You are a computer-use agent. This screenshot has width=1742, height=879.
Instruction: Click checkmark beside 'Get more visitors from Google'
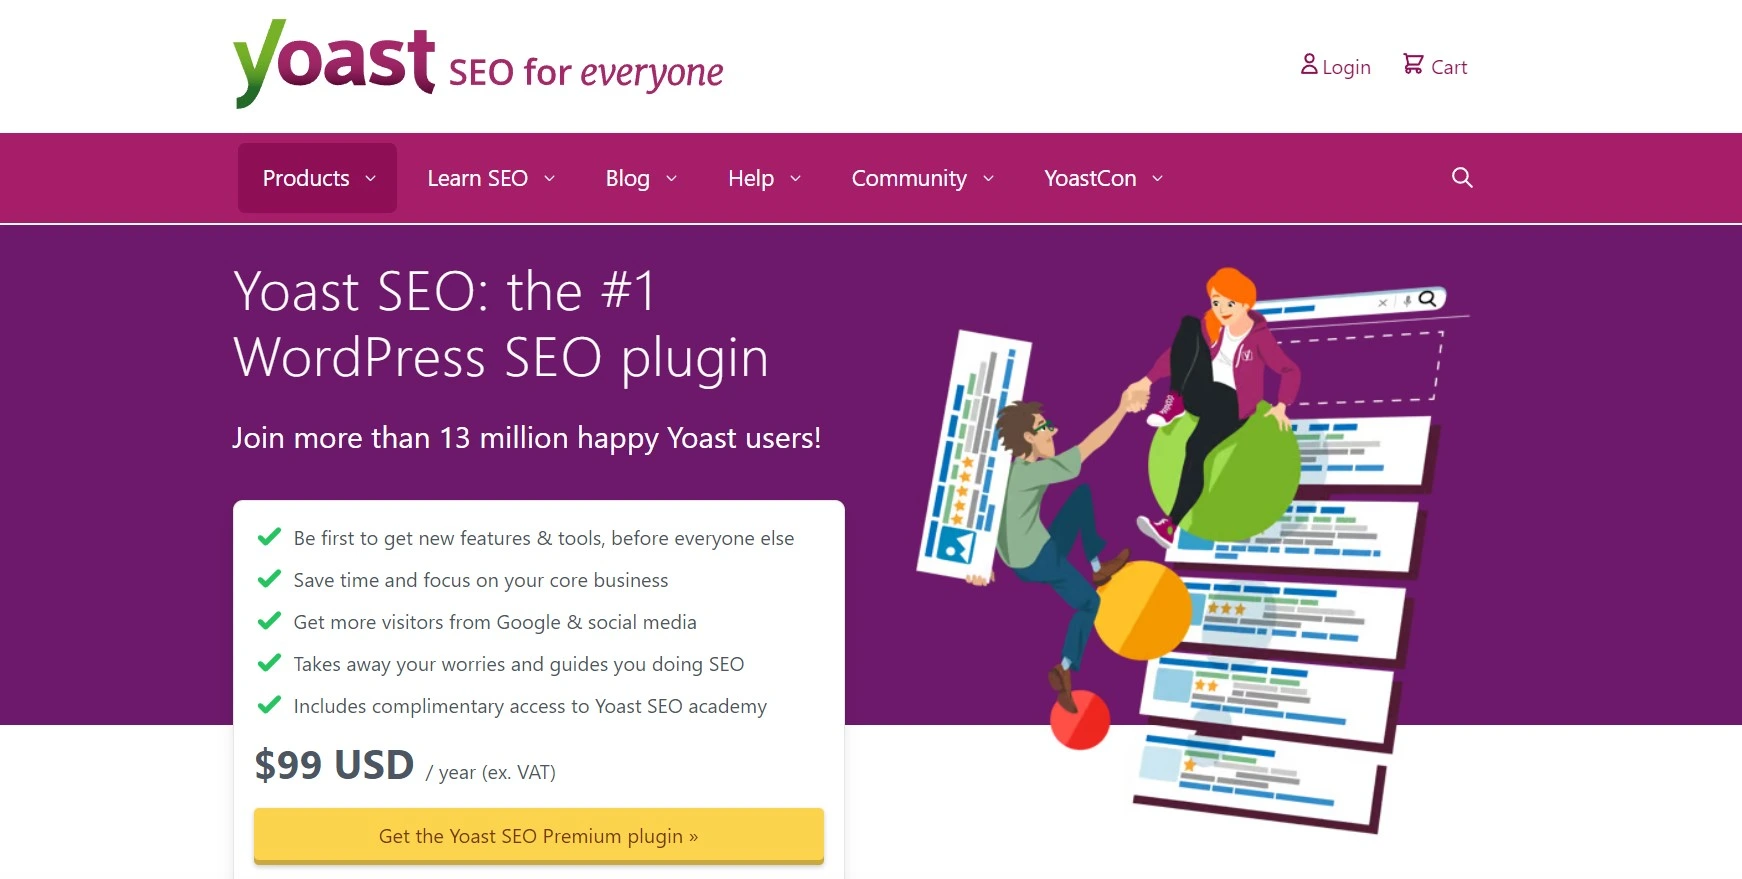269,621
